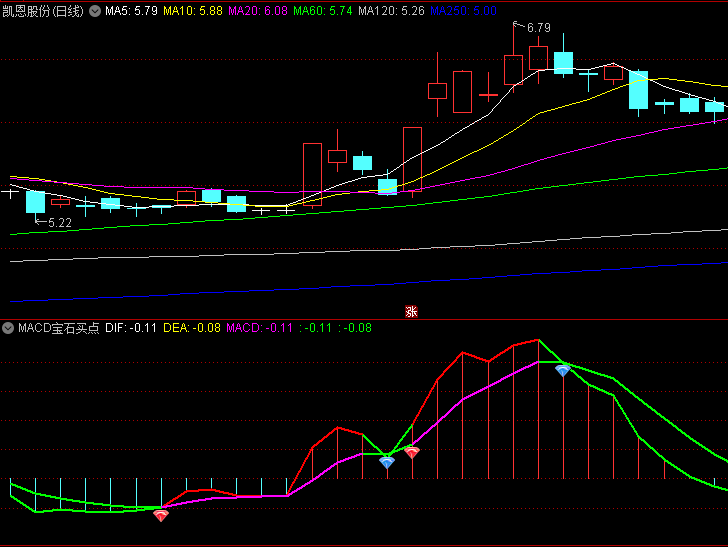Viewport: 728px width, 547px height.
Task: Select the yellow MA10 label
Action: click(x=194, y=11)
